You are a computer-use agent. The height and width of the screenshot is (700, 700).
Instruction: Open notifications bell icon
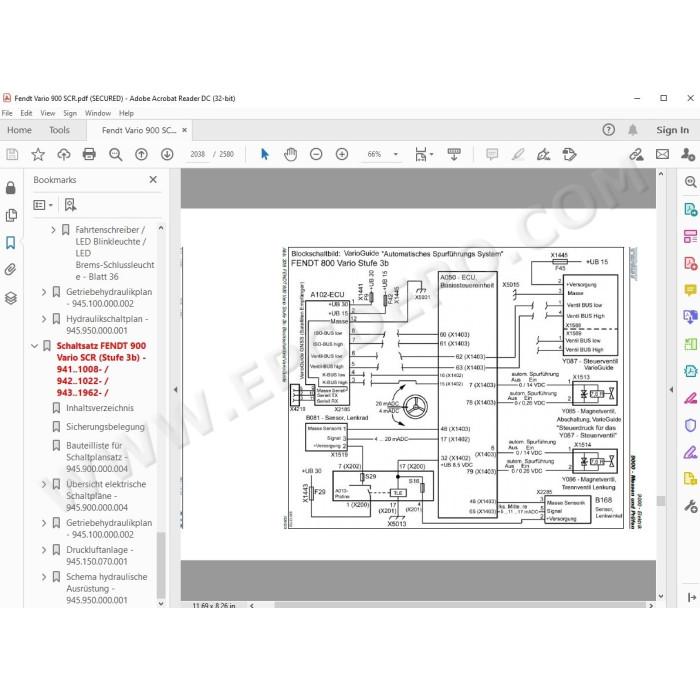pyautogui.click(x=633, y=130)
